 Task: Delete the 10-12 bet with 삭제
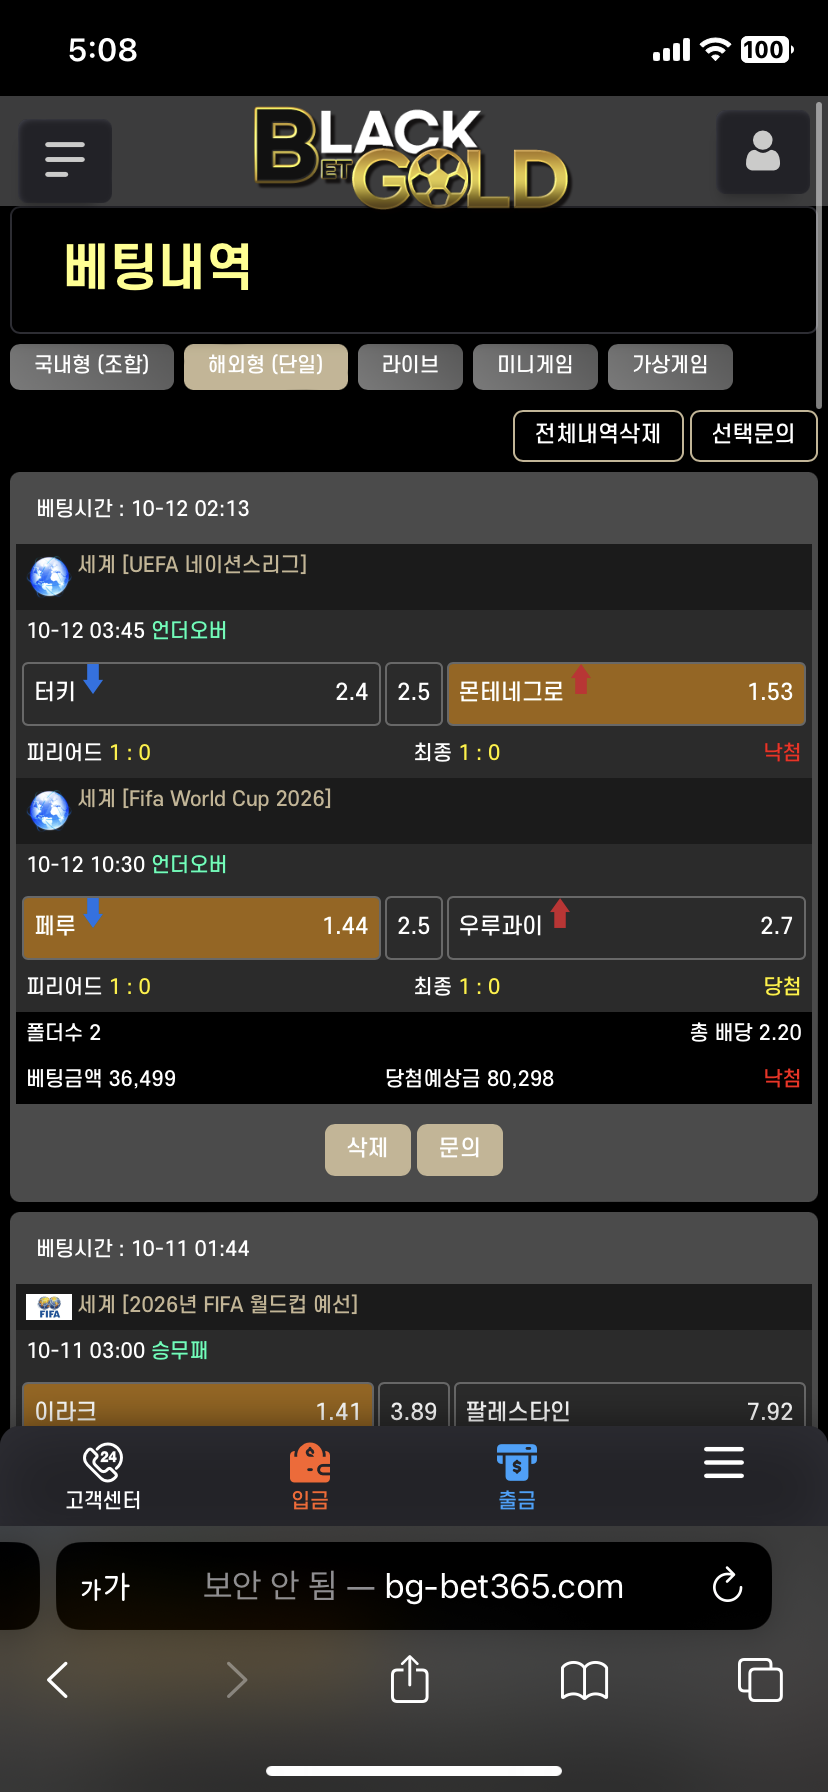[367, 1149]
